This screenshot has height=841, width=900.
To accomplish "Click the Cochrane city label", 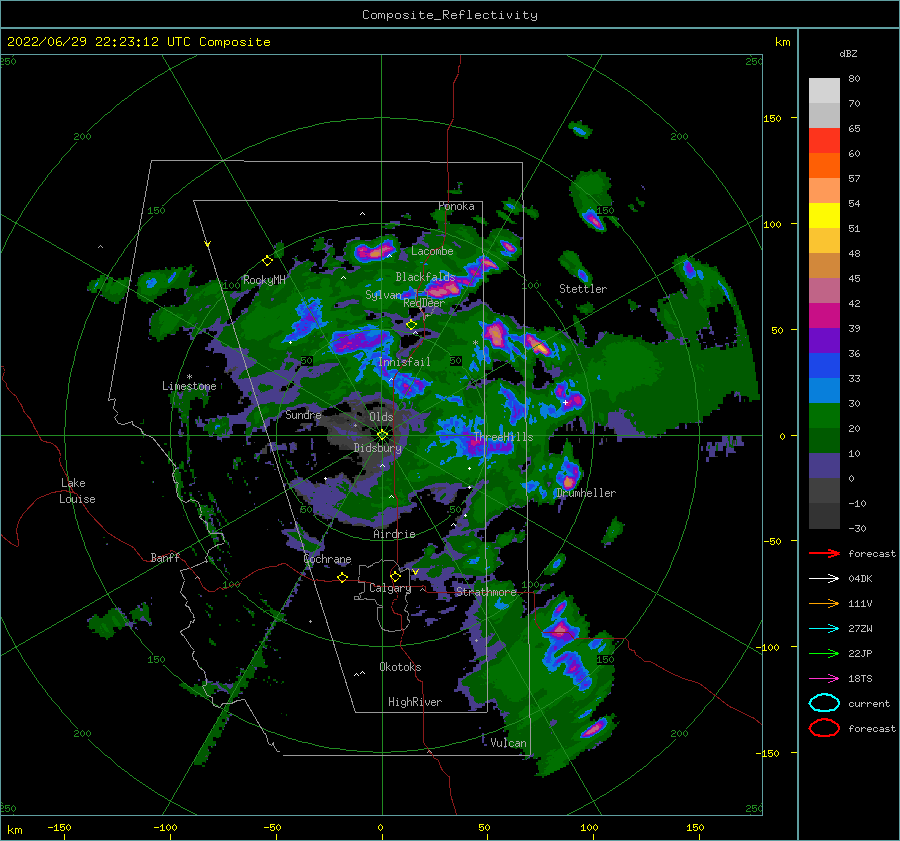I will pos(327,559).
